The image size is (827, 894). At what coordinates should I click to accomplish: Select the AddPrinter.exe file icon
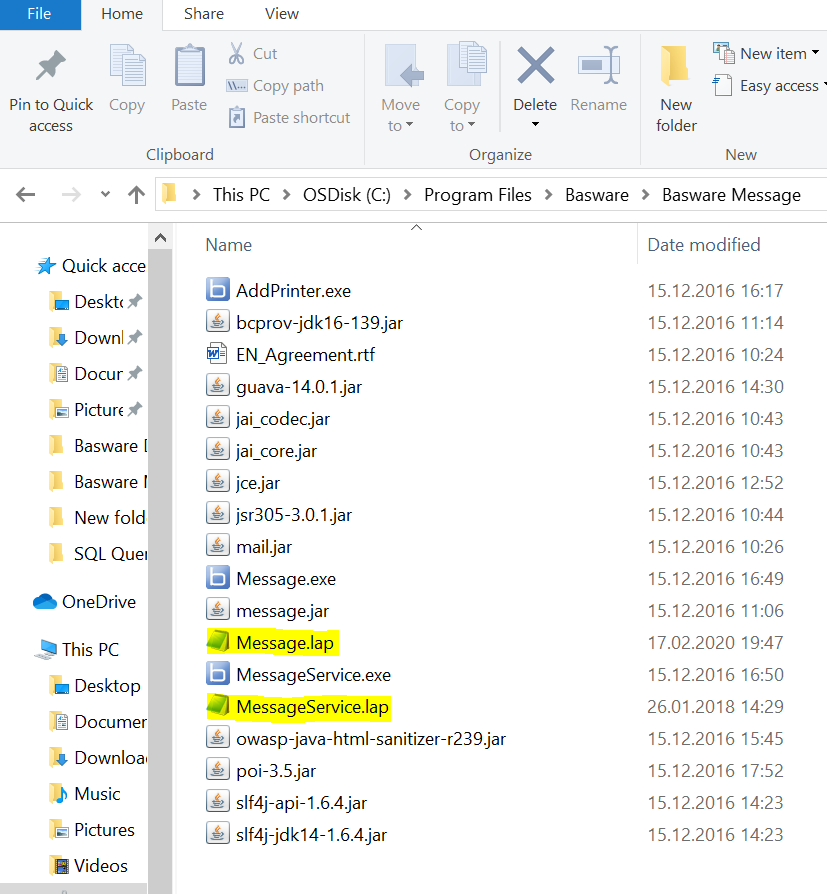tap(218, 291)
